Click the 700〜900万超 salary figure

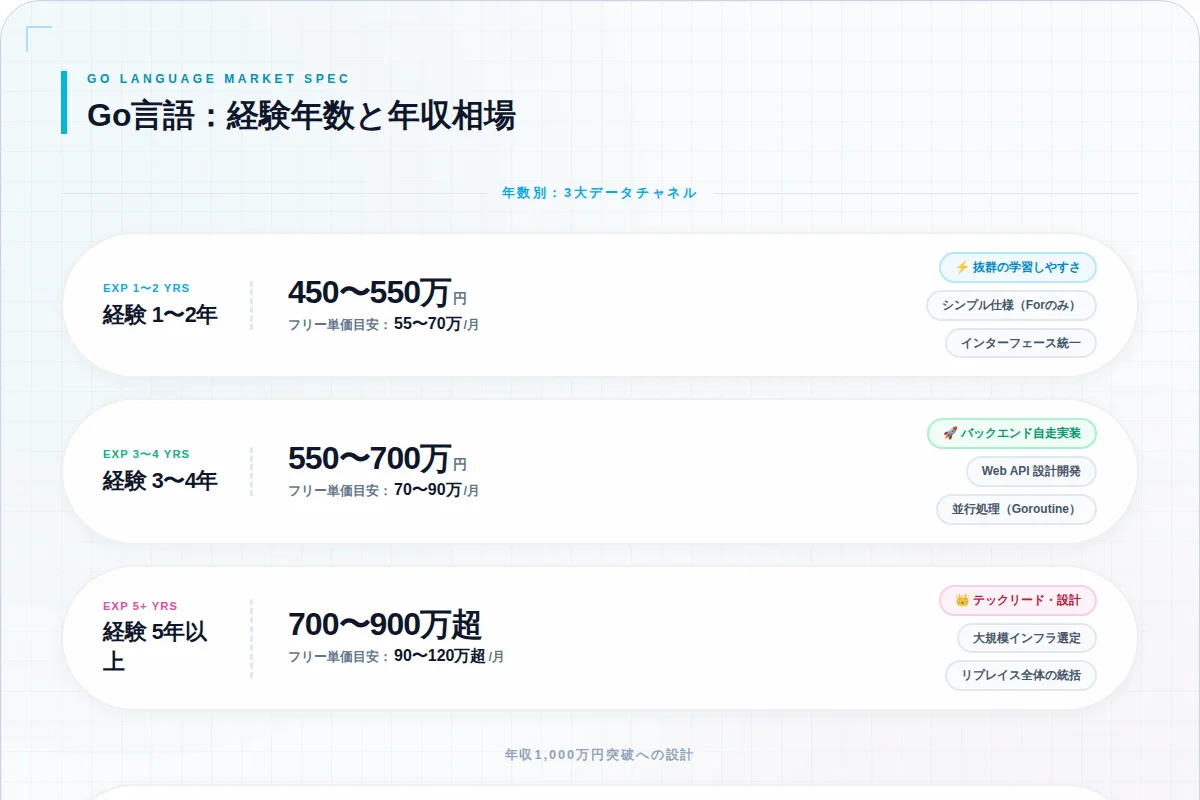[x=385, y=625]
